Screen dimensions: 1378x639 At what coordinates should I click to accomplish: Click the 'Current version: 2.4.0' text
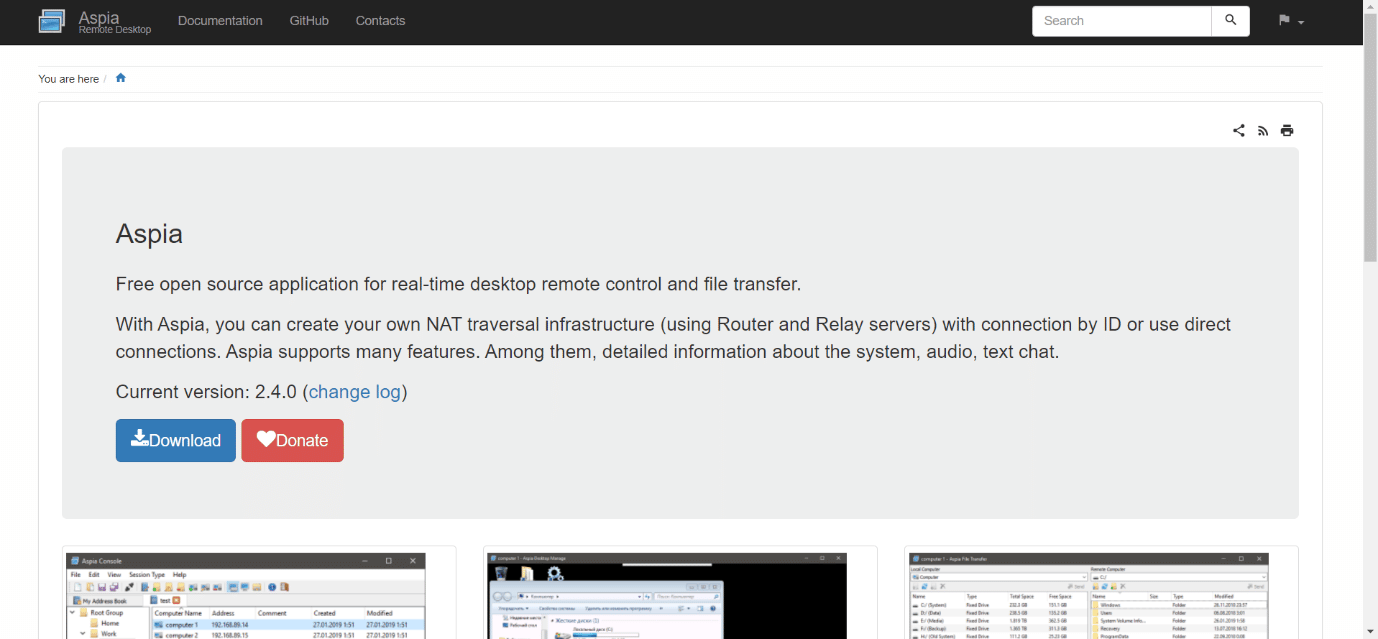tap(206, 392)
